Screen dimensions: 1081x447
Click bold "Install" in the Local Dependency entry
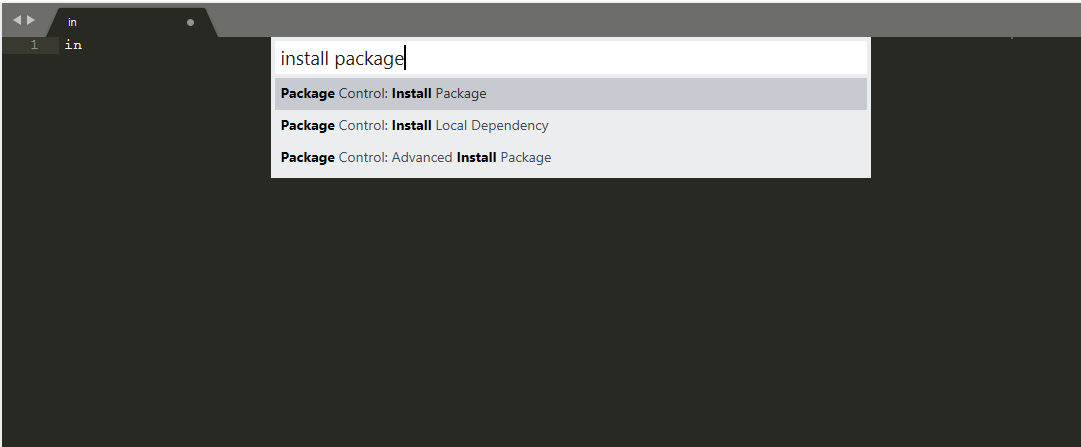pyautogui.click(x=412, y=126)
